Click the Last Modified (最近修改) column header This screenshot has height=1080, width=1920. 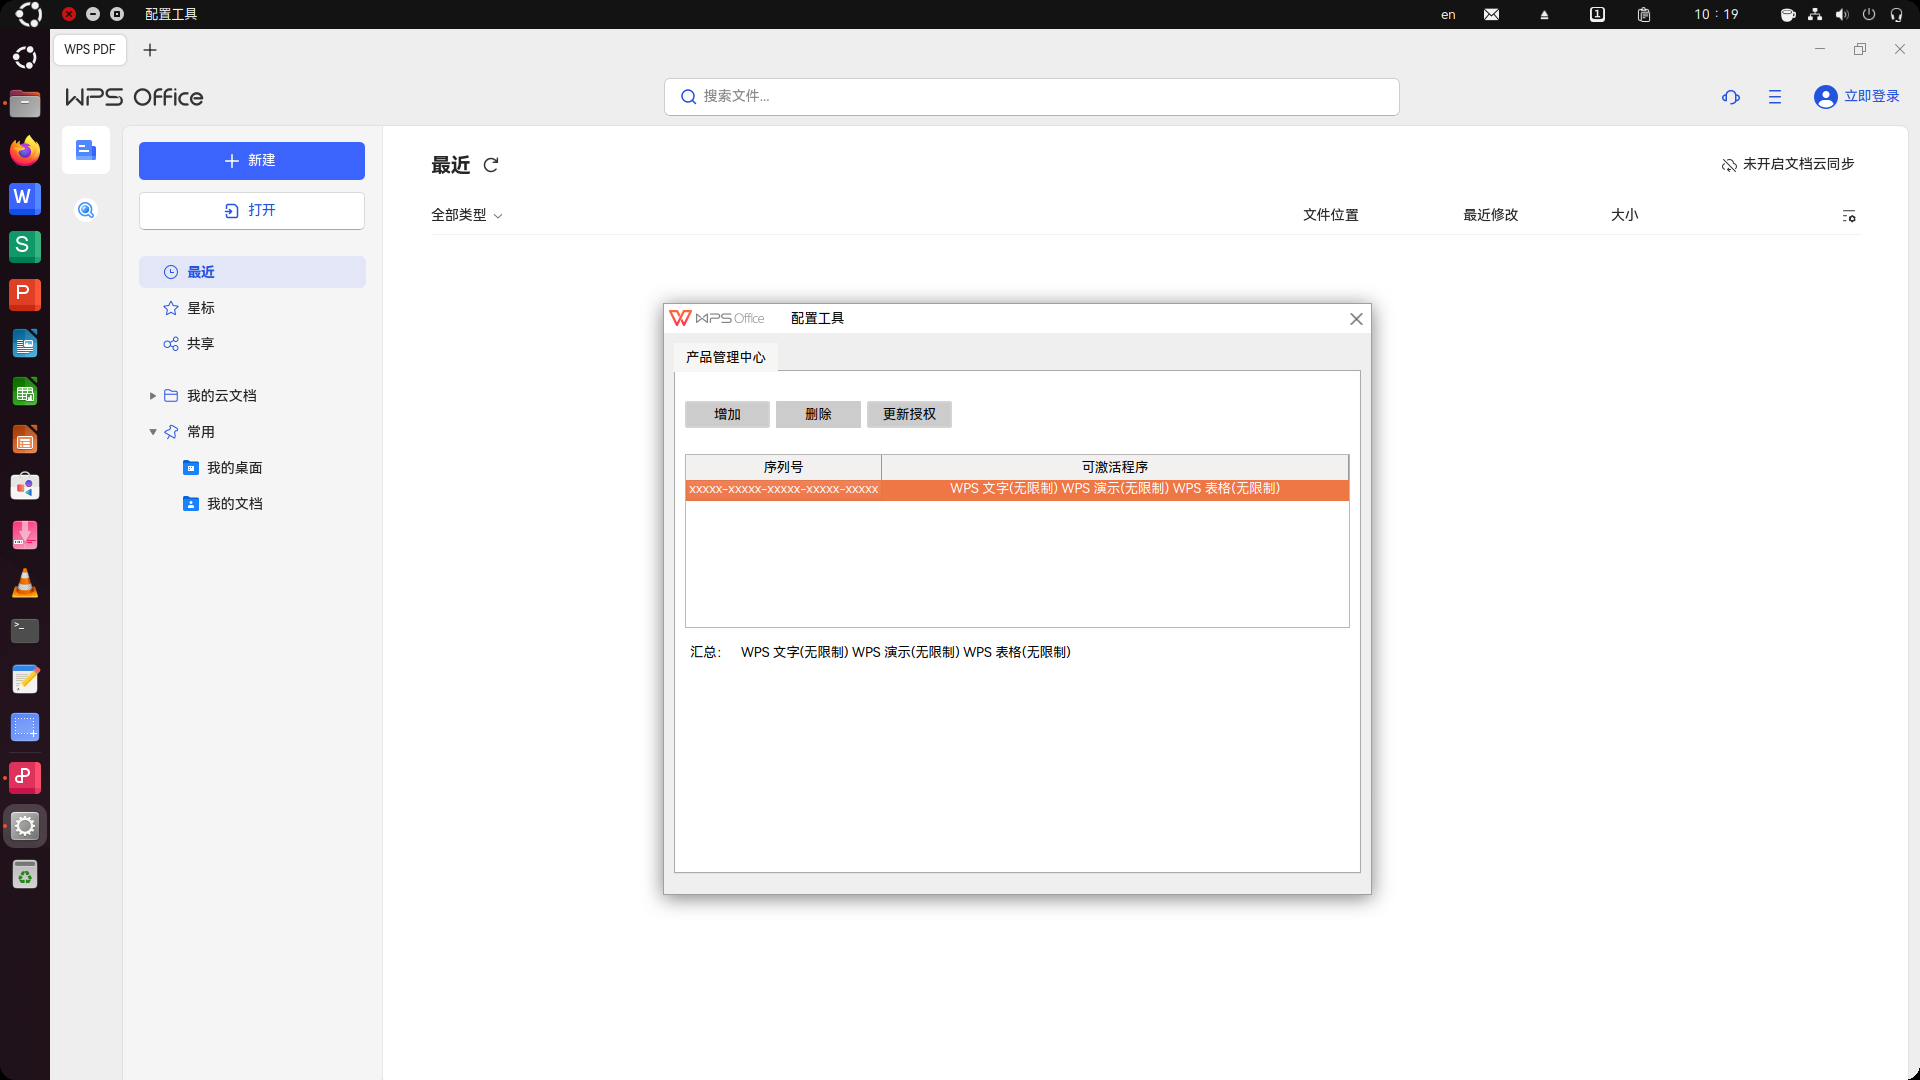tap(1491, 215)
